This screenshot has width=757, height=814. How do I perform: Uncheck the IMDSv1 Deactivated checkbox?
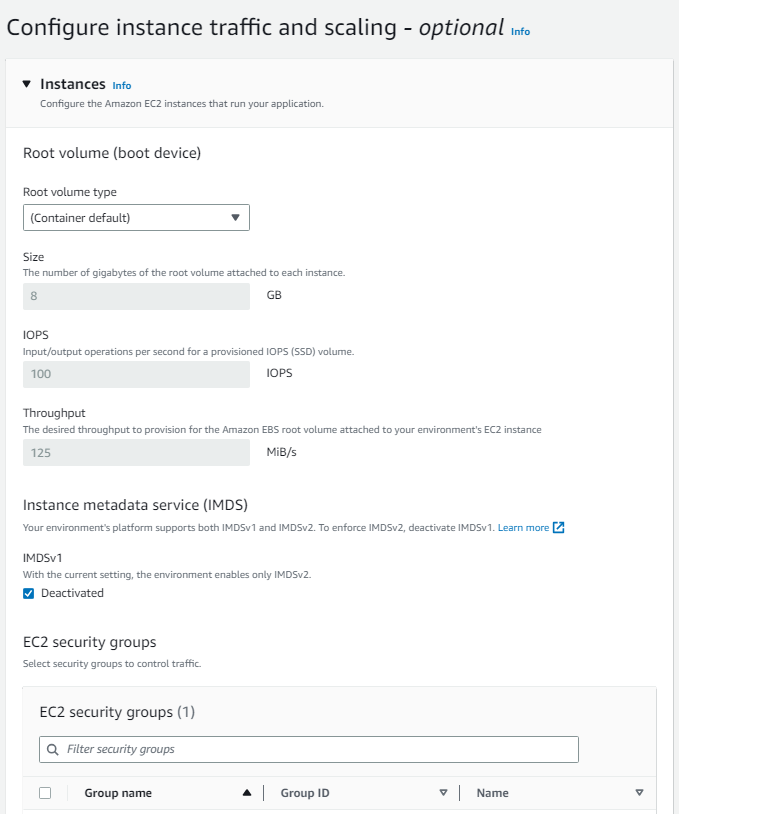29,593
